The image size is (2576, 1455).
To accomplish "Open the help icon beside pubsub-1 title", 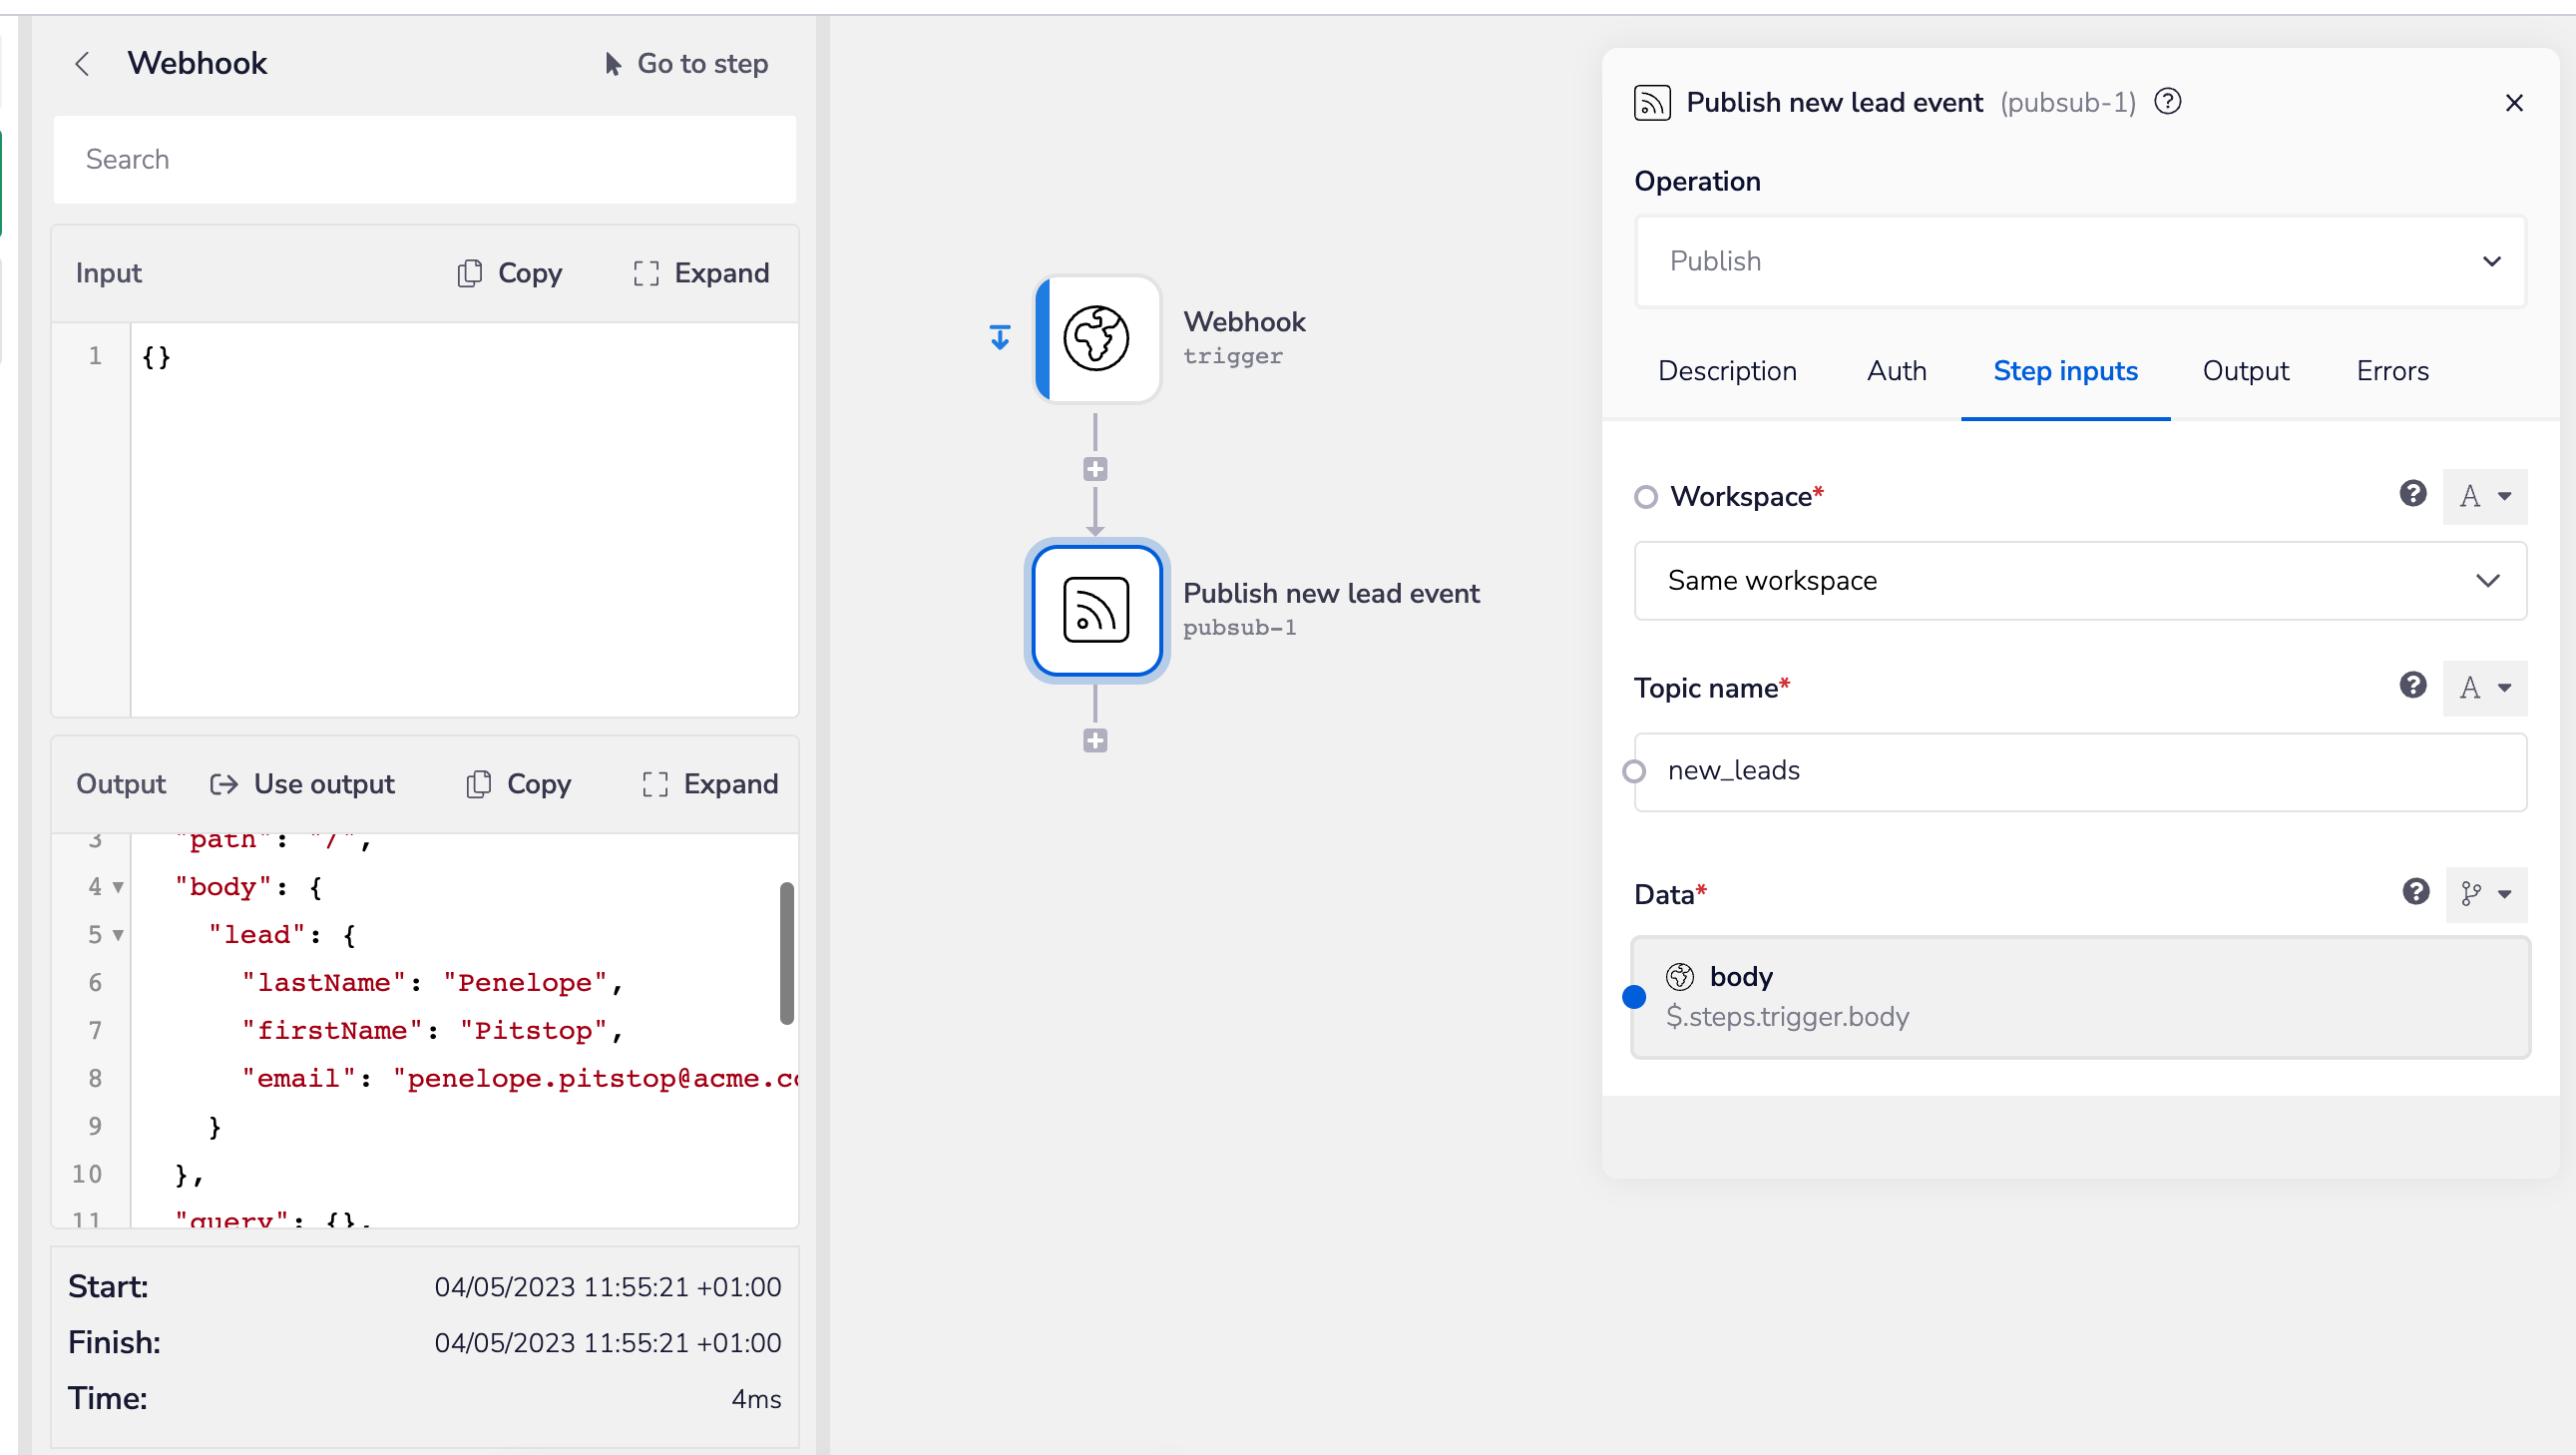I will pos(2167,101).
